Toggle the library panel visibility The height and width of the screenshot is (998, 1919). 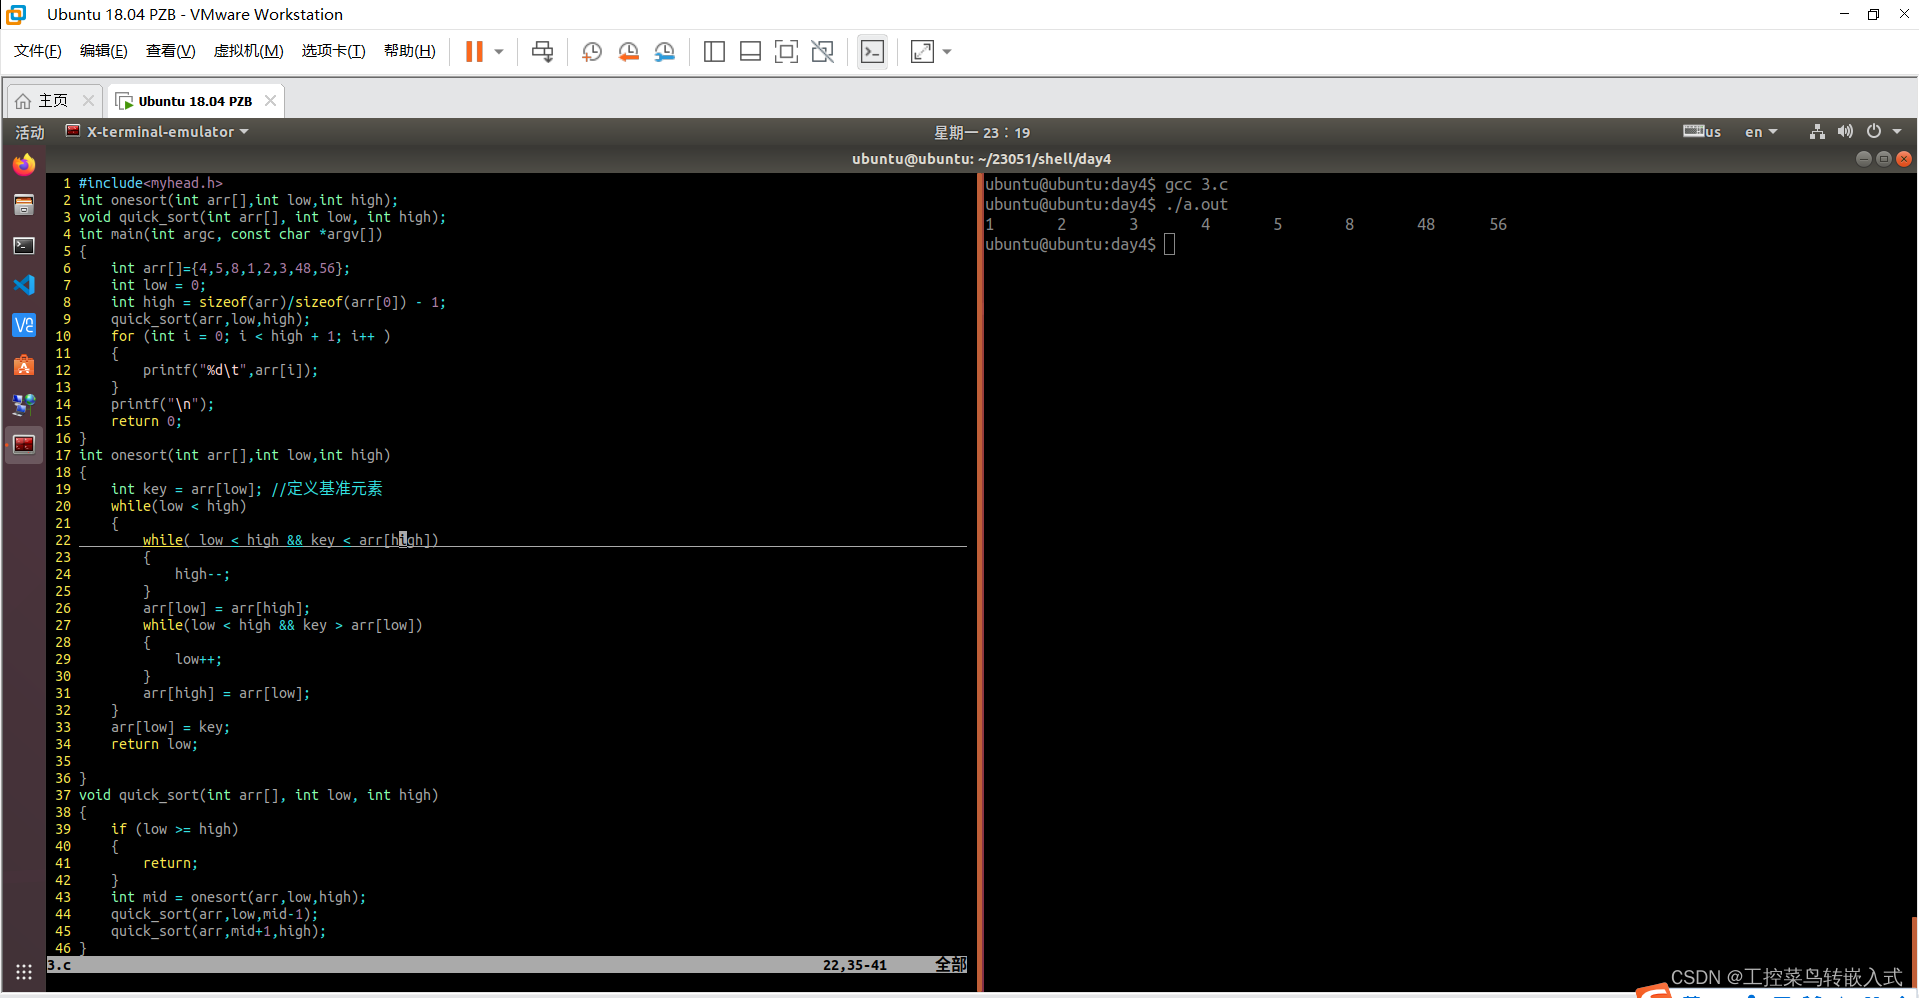point(714,51)
